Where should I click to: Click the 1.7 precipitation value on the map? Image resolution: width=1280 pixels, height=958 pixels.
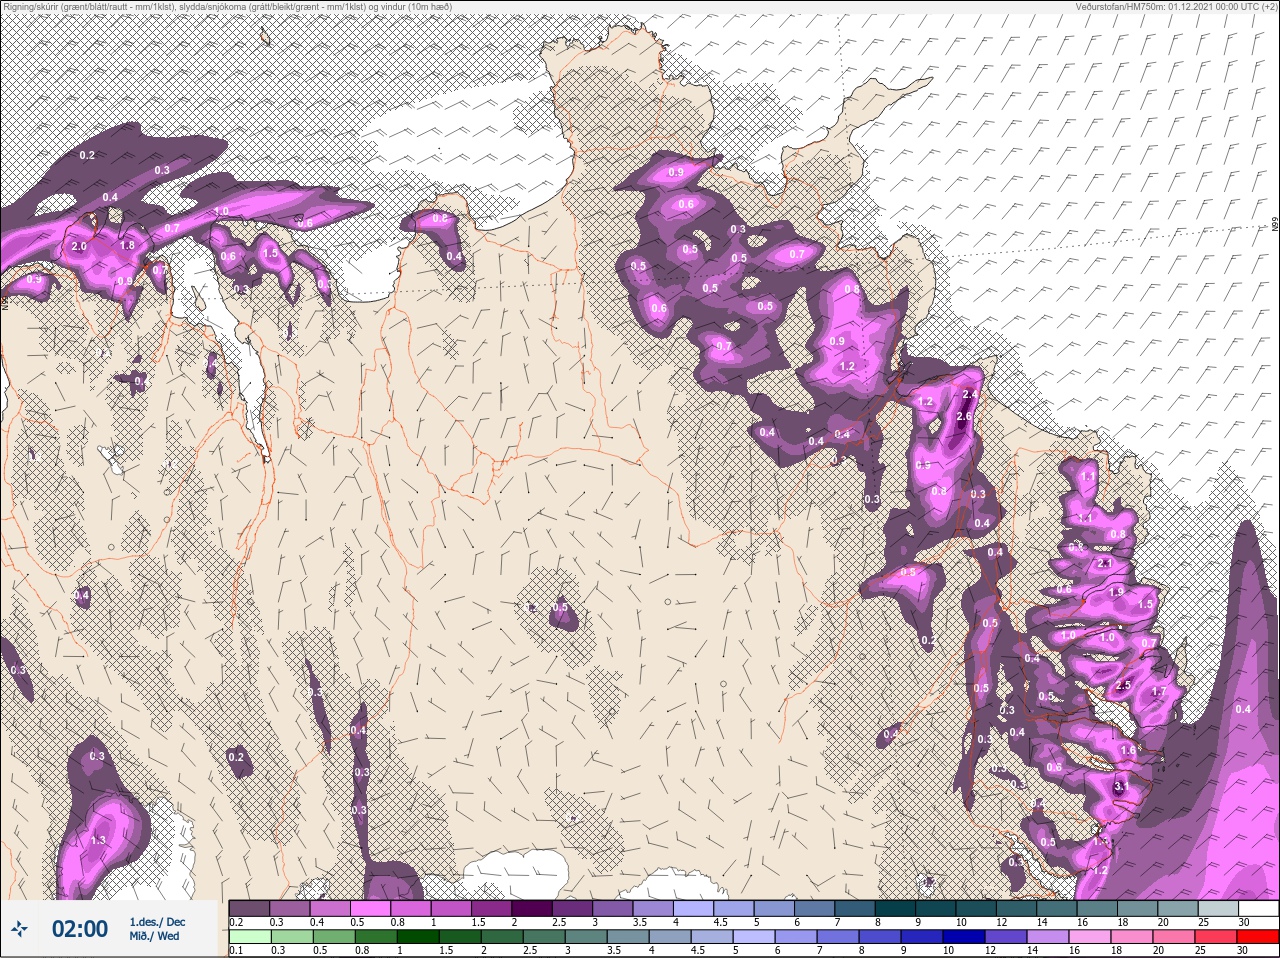1159,691
